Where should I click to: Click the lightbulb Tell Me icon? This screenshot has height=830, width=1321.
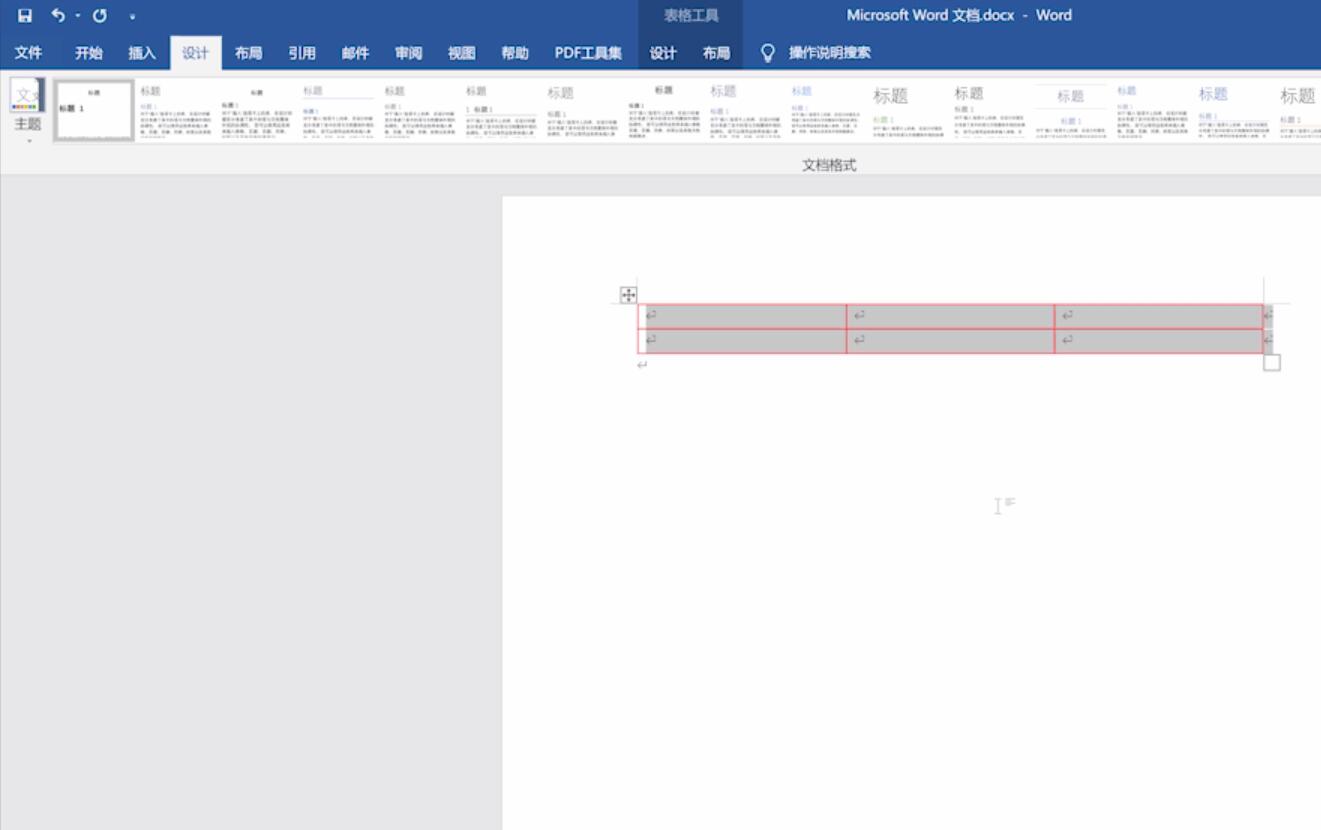pyautogui.click(x=767, y=53)
